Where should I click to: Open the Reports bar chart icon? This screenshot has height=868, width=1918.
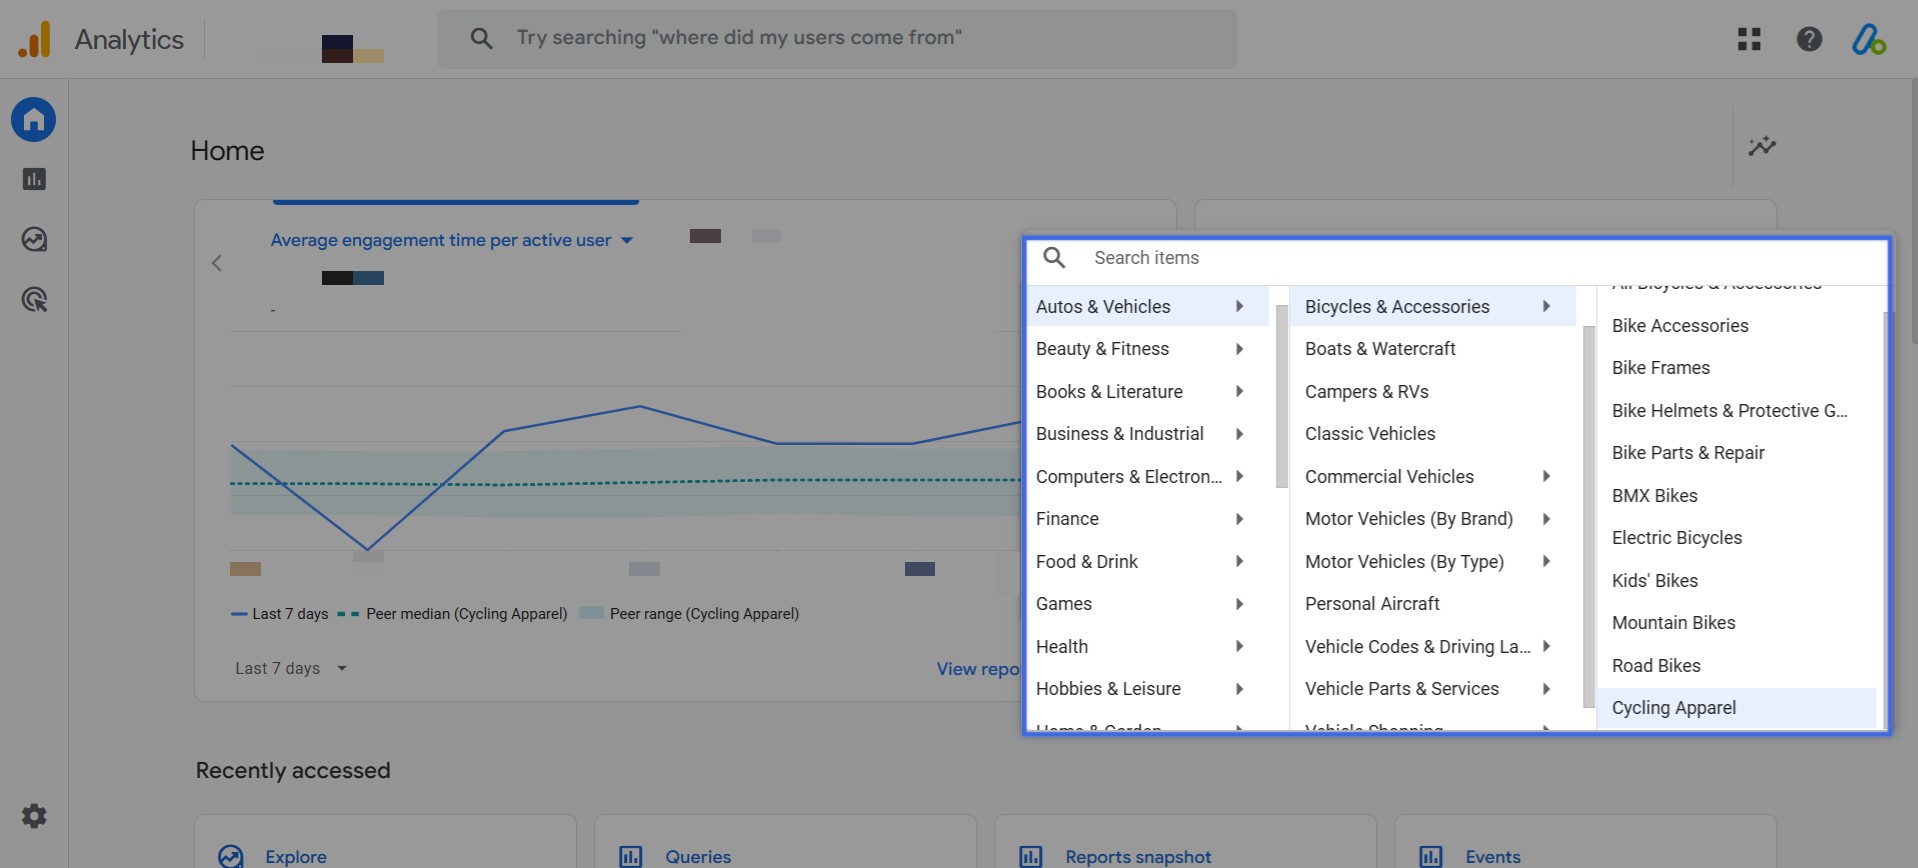(34, 179)
